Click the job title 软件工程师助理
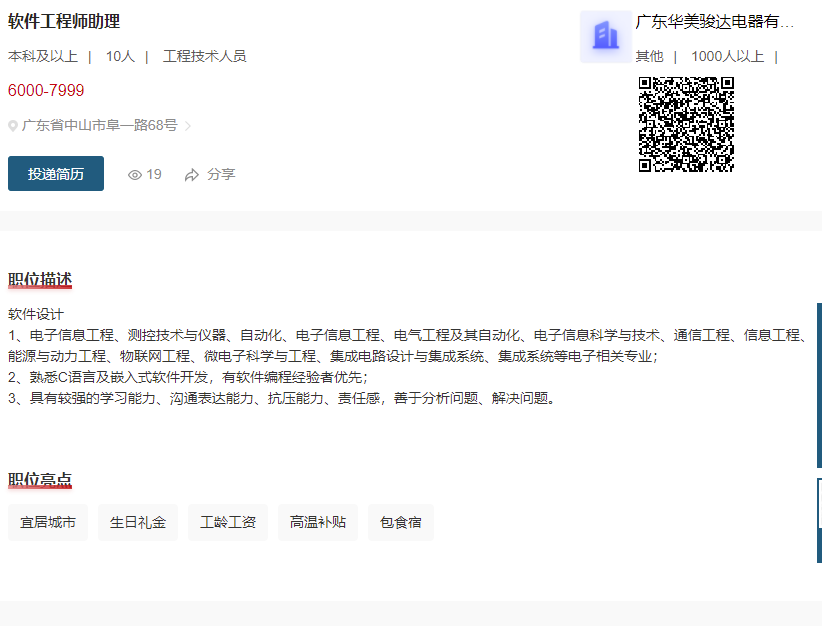 point(64,21)
